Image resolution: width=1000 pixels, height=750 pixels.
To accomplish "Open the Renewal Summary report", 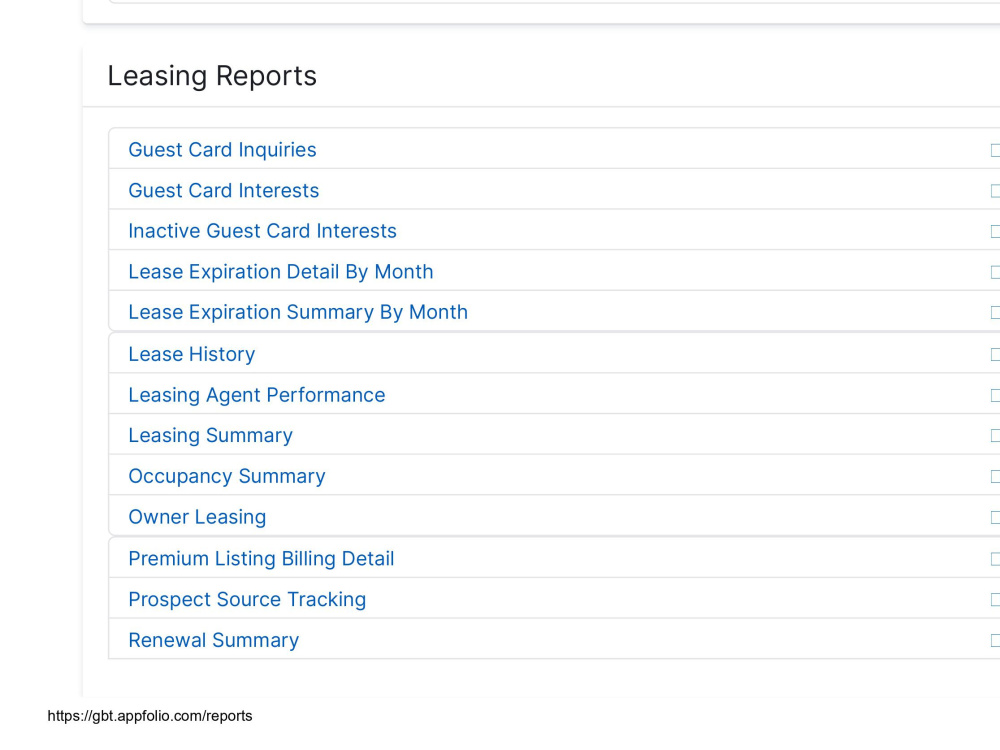I will (x=213, y=640).
